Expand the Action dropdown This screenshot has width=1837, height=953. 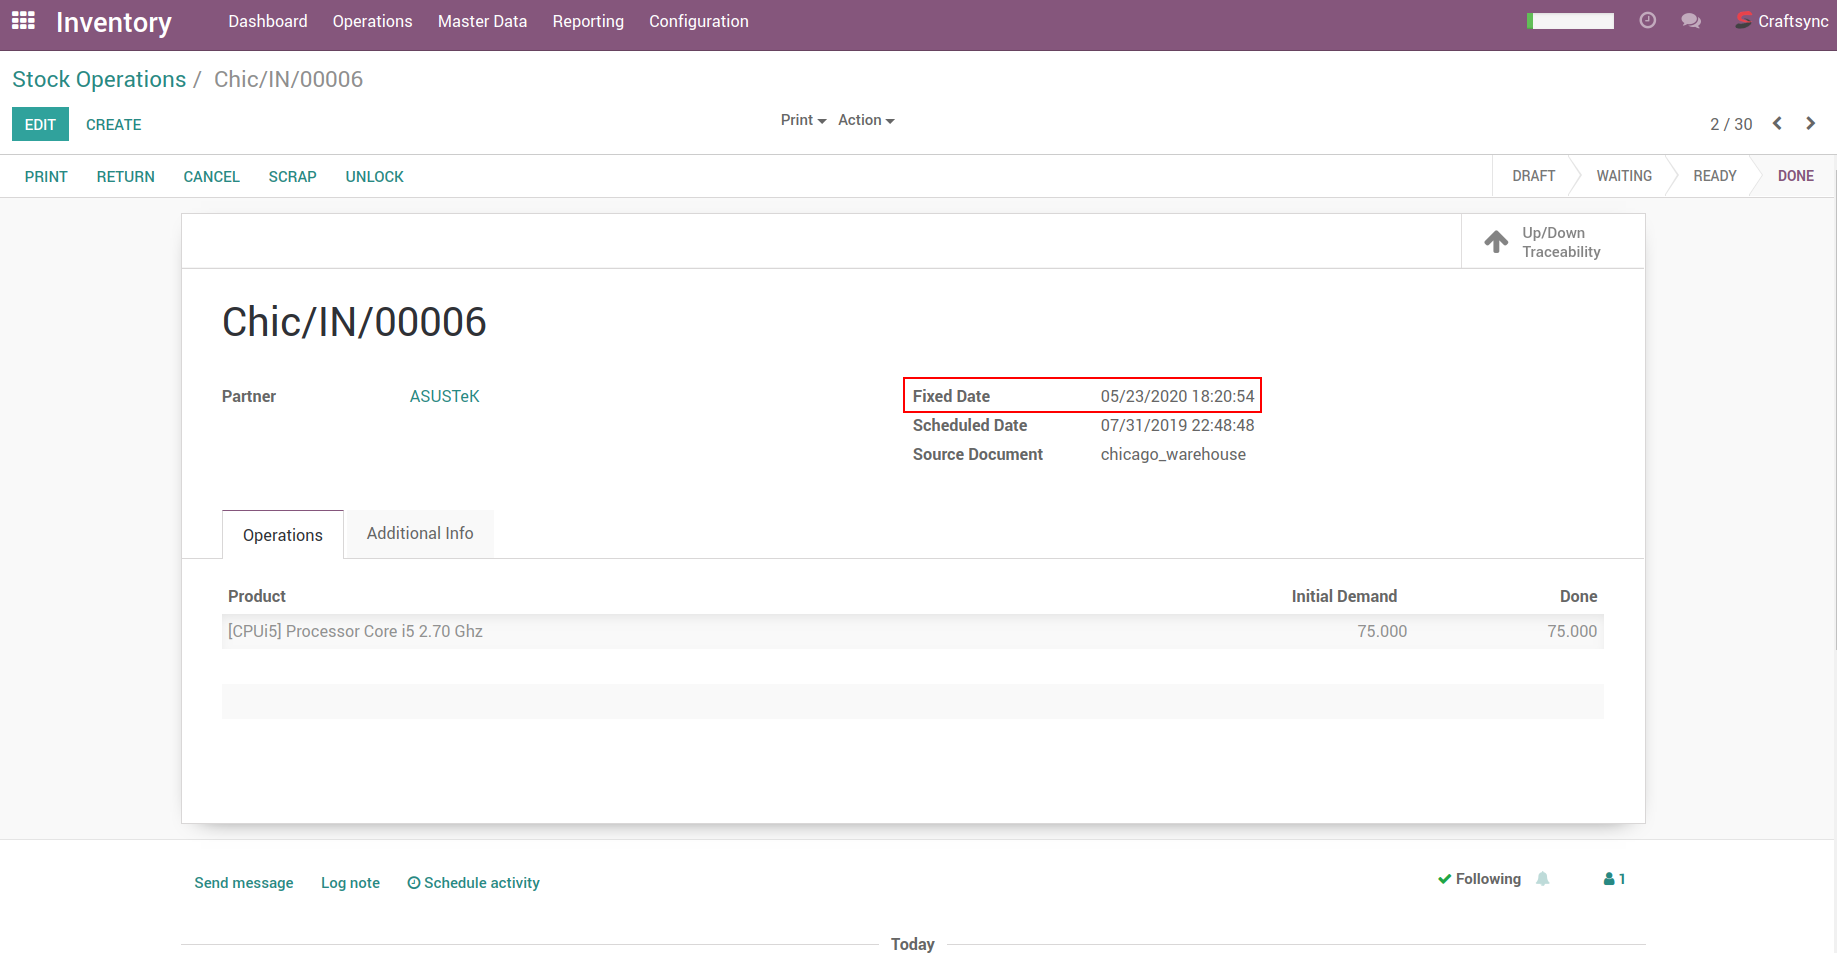(x=866, y=120)
